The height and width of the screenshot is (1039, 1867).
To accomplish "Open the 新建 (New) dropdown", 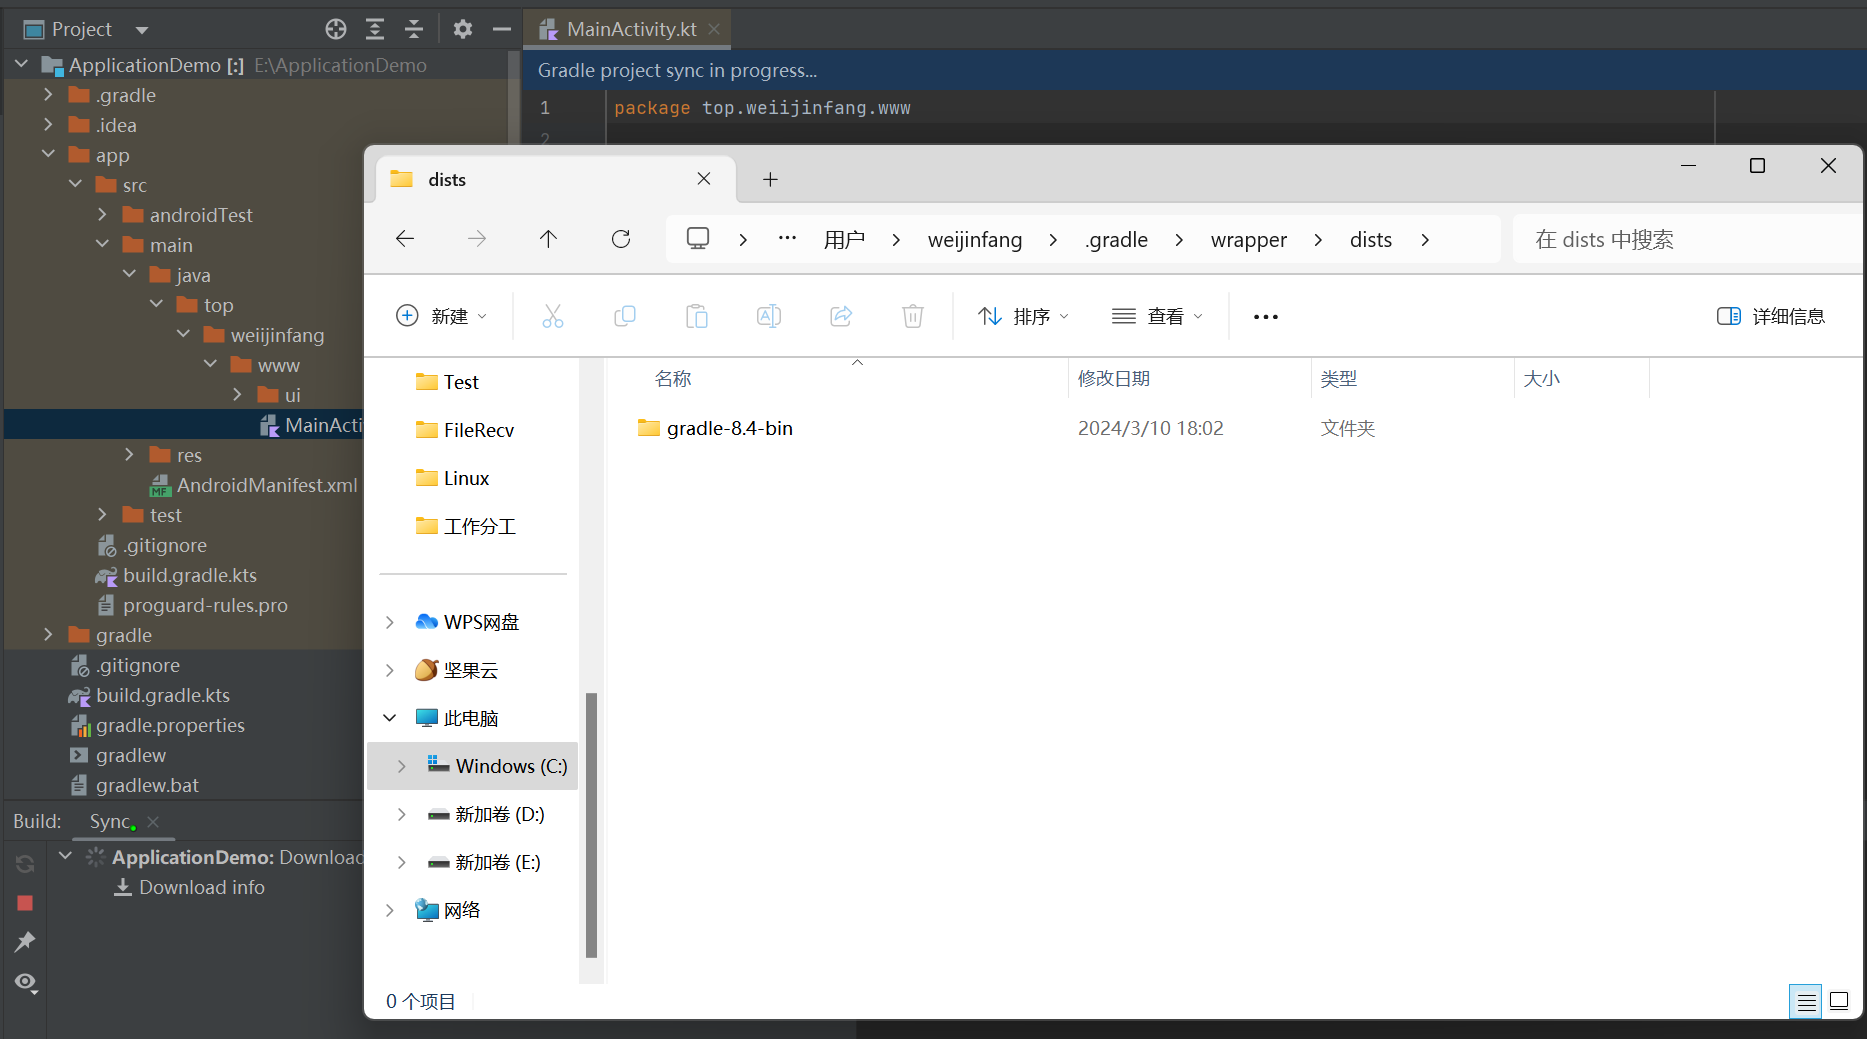I will pyautogui.click(x=442, y=316).
